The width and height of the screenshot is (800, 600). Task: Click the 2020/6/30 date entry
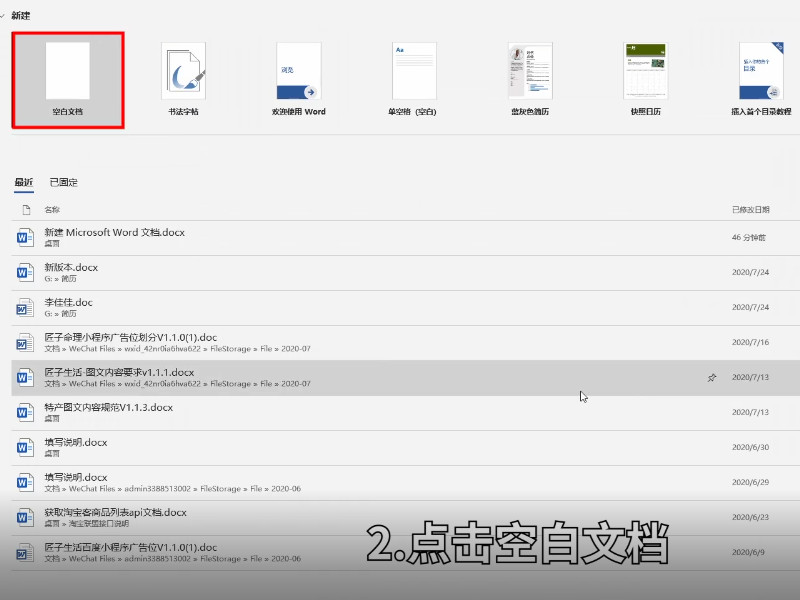pos(750,447)
